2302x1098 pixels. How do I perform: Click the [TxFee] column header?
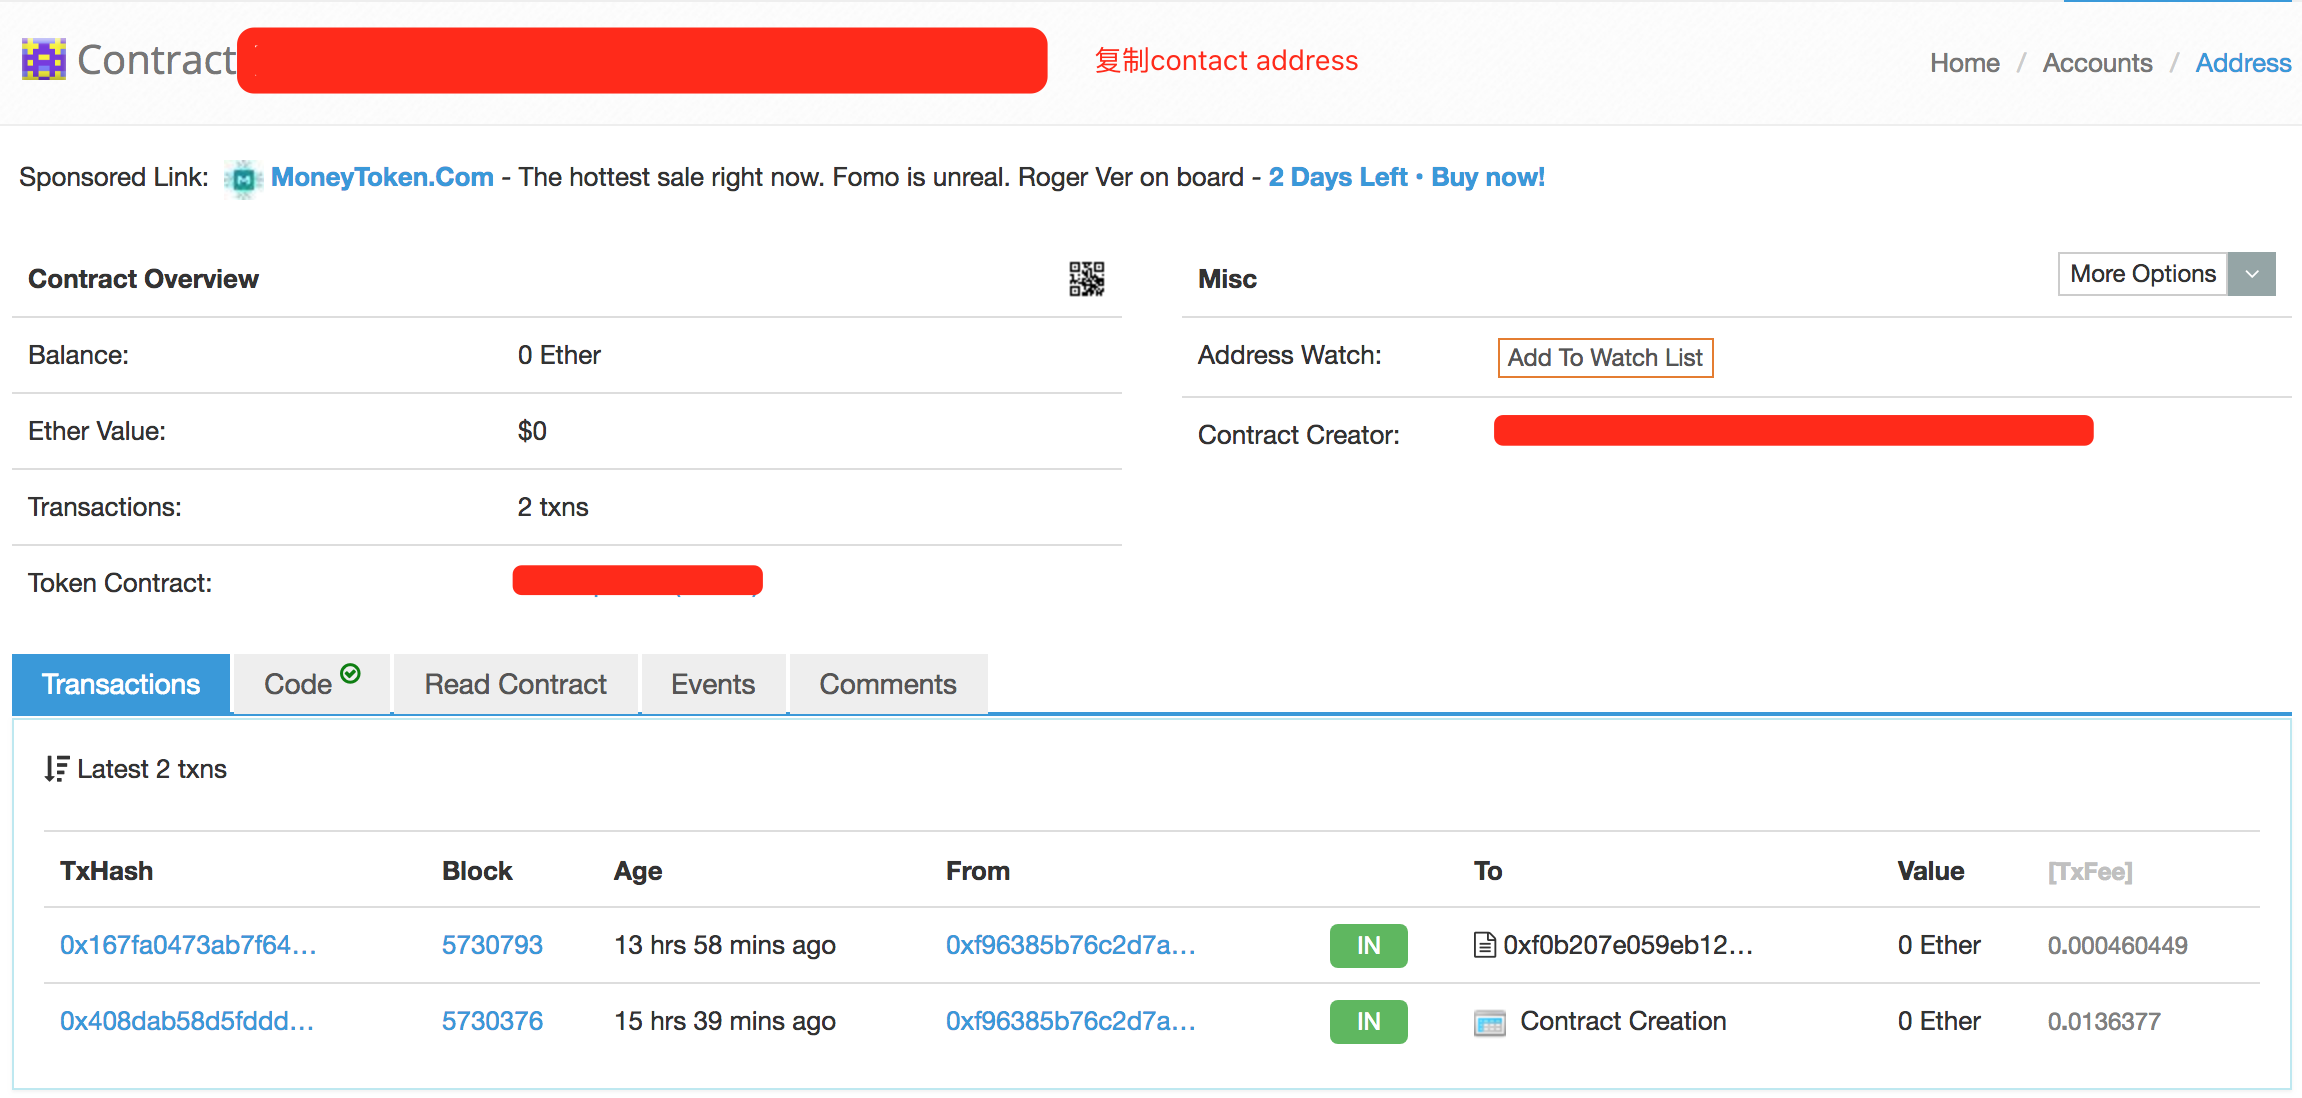(2090, 871)
